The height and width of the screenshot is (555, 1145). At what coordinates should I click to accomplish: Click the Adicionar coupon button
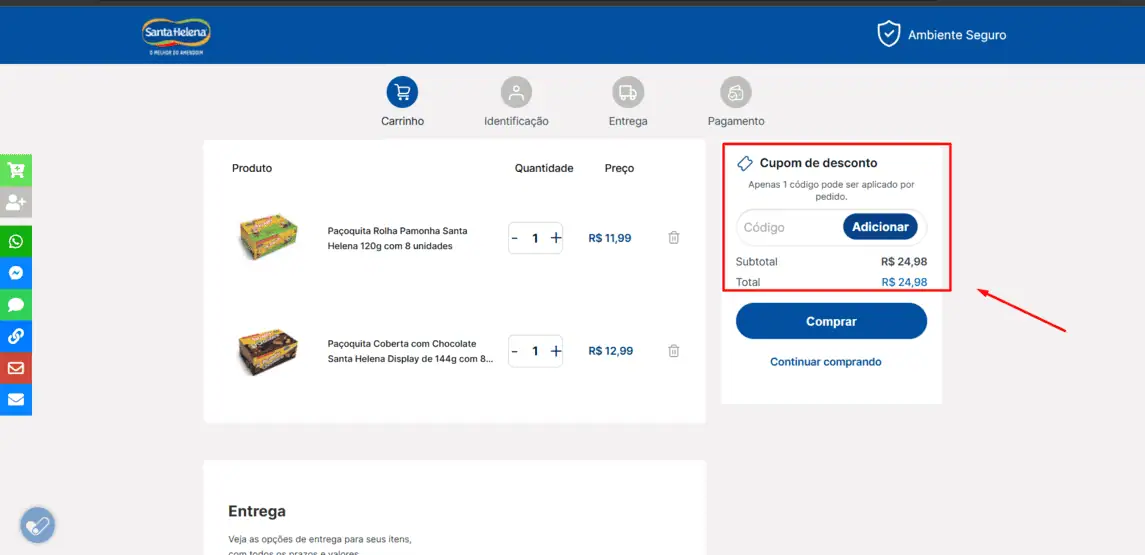tap(880, 227)
